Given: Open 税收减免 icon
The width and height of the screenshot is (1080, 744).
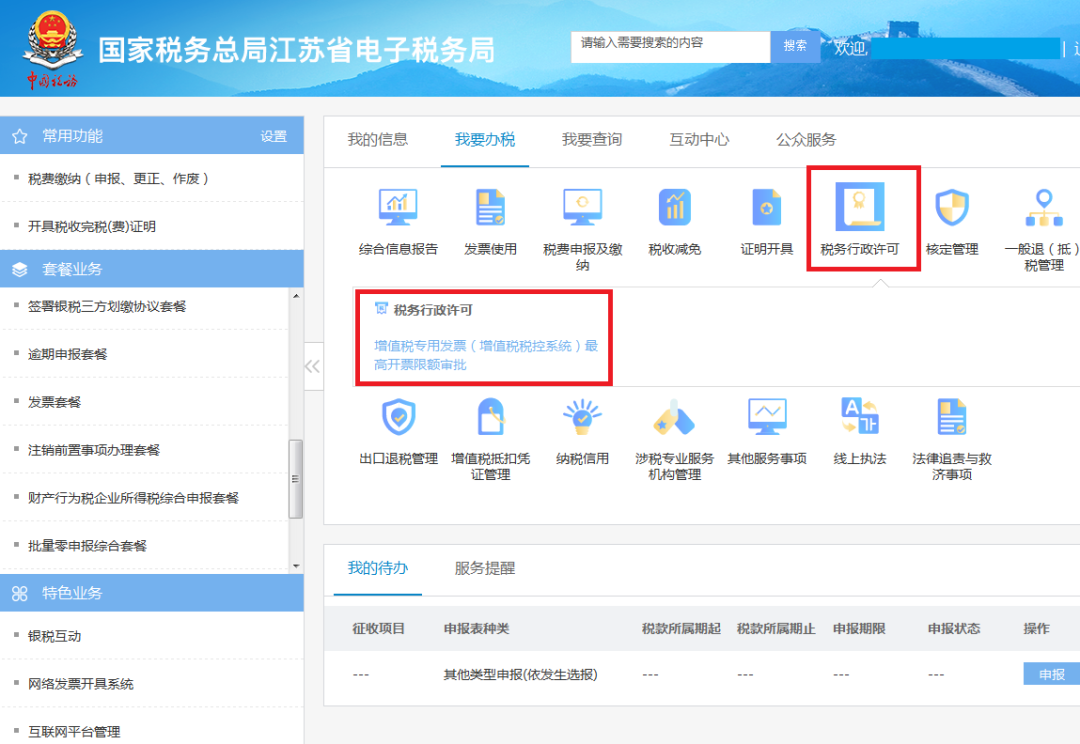Looking at the screenshot, I should pos(674,207).
